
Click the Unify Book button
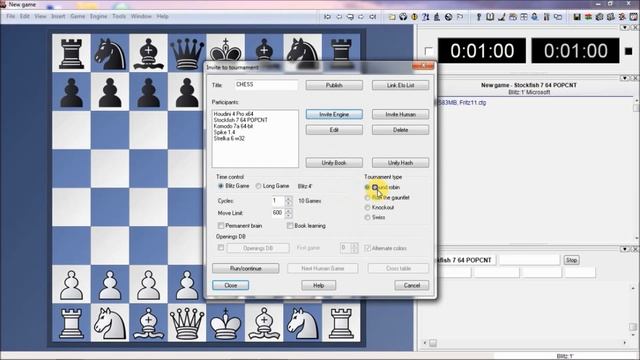pyautogui.click(x=334, y=163)
